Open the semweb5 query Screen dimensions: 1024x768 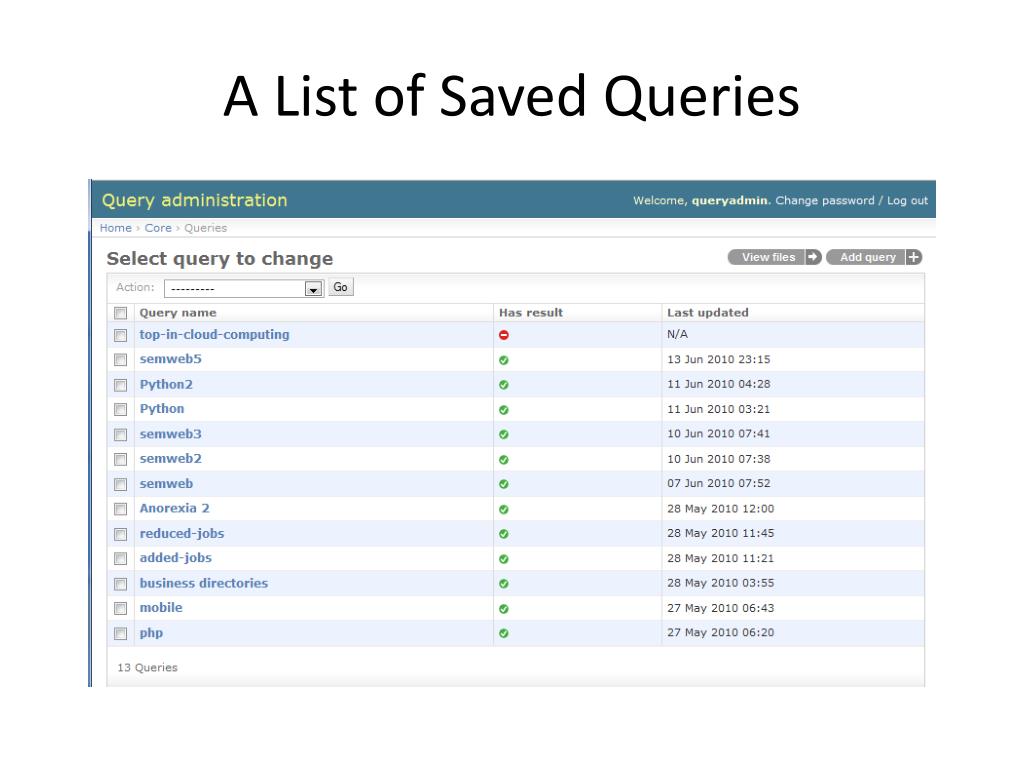coord(170,359)
